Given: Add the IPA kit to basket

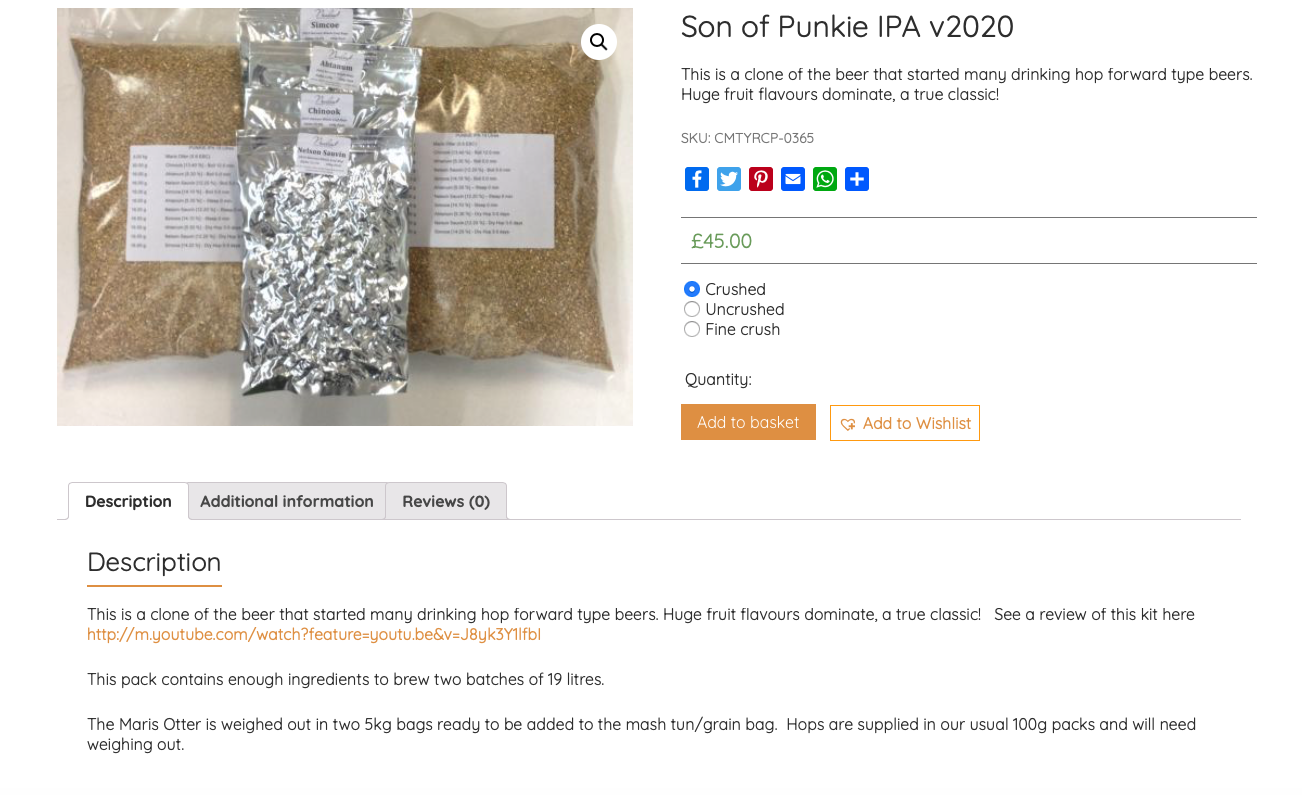Looking at the screenshot, I should (x=748, y=422).
